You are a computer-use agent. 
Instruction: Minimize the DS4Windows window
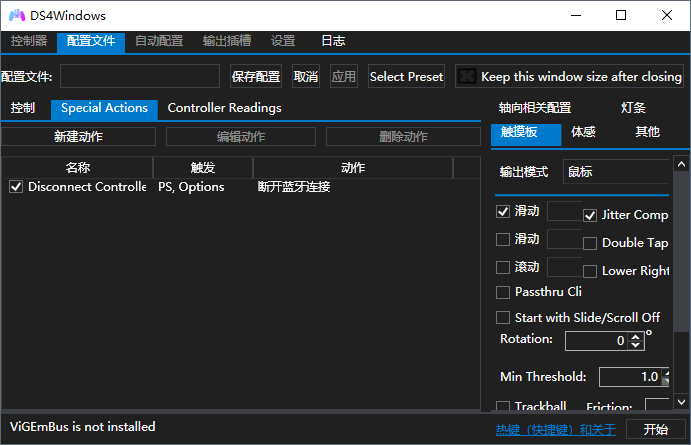[576, 15]
